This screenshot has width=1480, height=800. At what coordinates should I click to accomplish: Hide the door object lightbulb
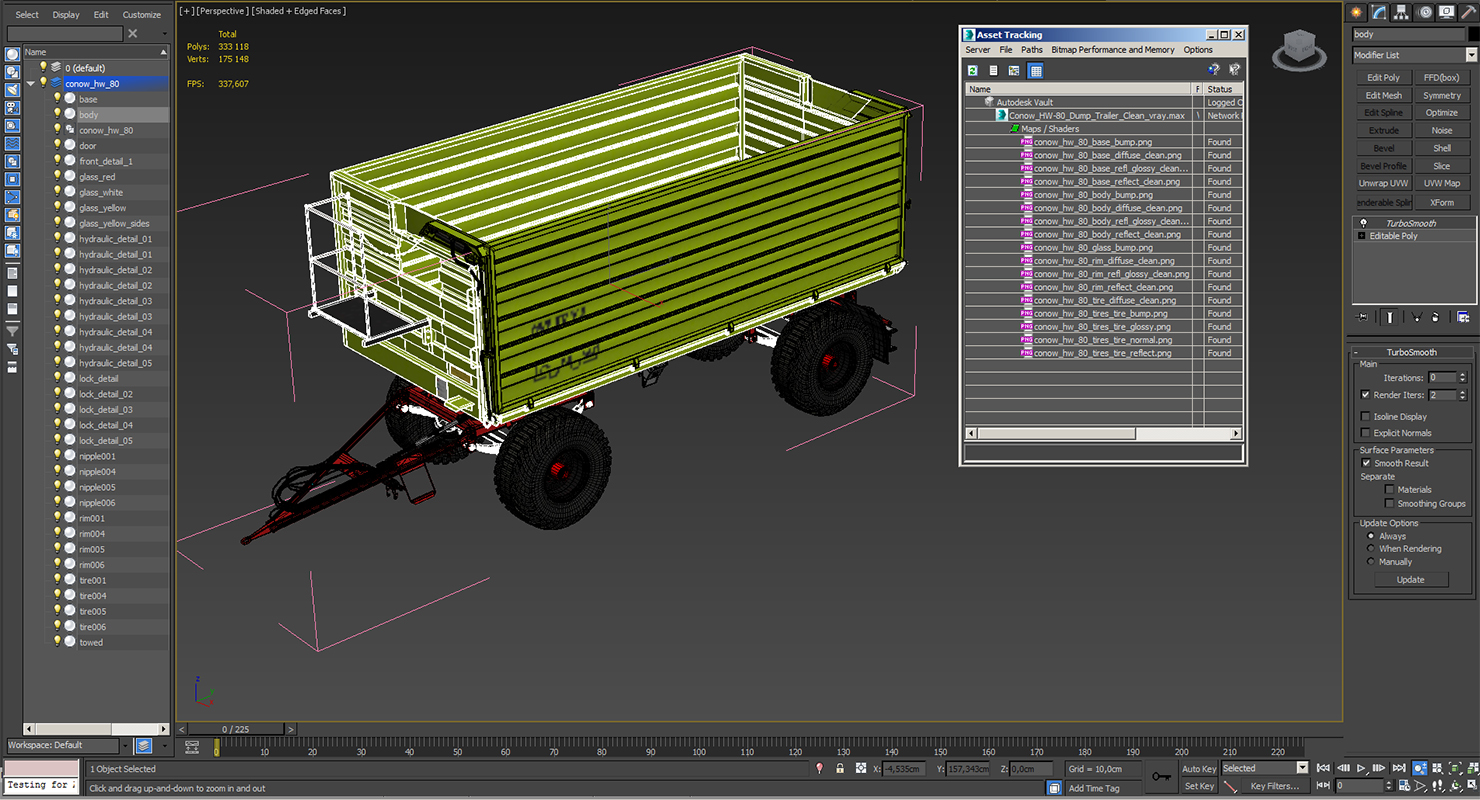57,145
